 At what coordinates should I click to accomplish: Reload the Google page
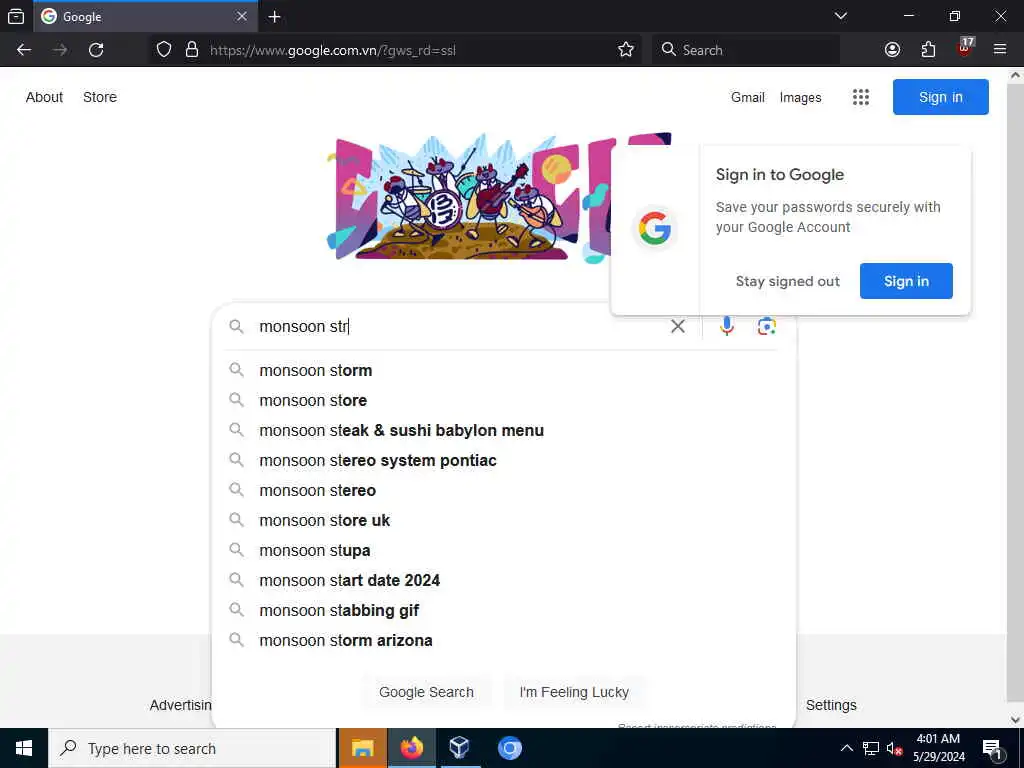point(96,50)
